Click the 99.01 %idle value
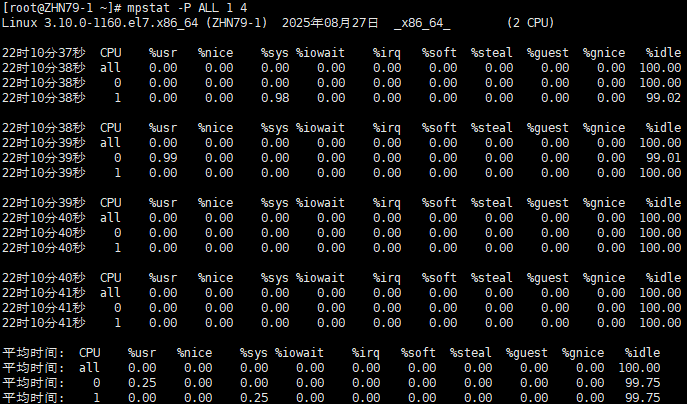Image resolution: width=687 pixels, height=404 pixels. click(x=664, y=158)
